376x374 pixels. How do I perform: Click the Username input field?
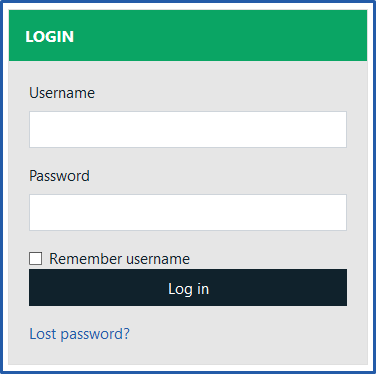pos(188,129)
